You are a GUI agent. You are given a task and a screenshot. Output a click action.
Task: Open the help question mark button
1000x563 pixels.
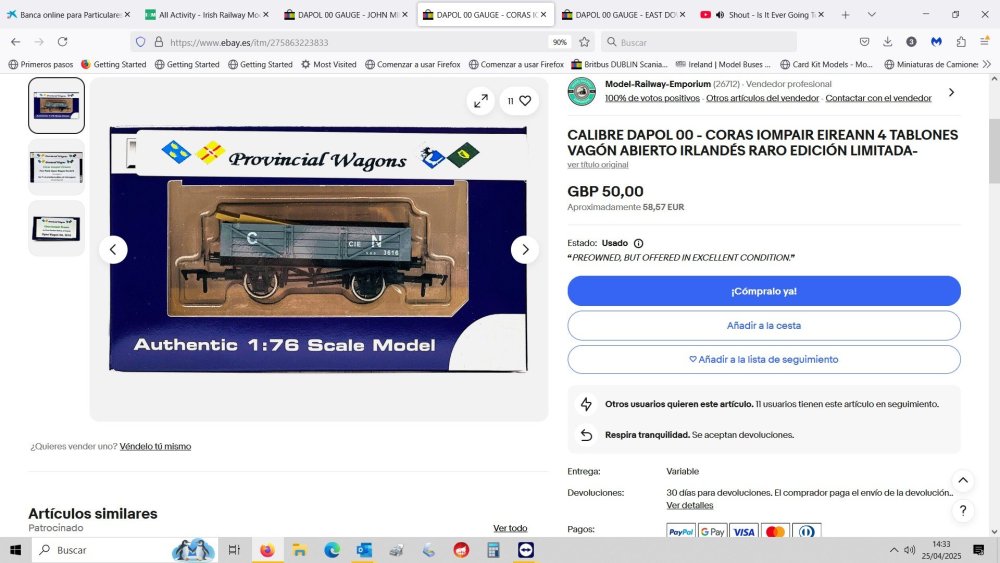pos(963,510)
